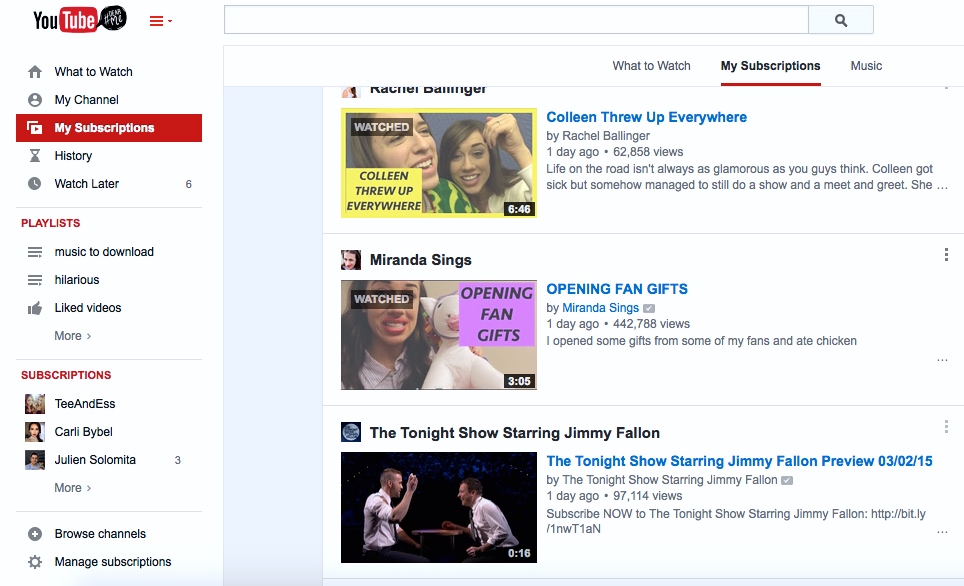Screen dimensions: 964x586
Task: Click the Tonight Show feed channel avatar
Action: click(351, 432)
